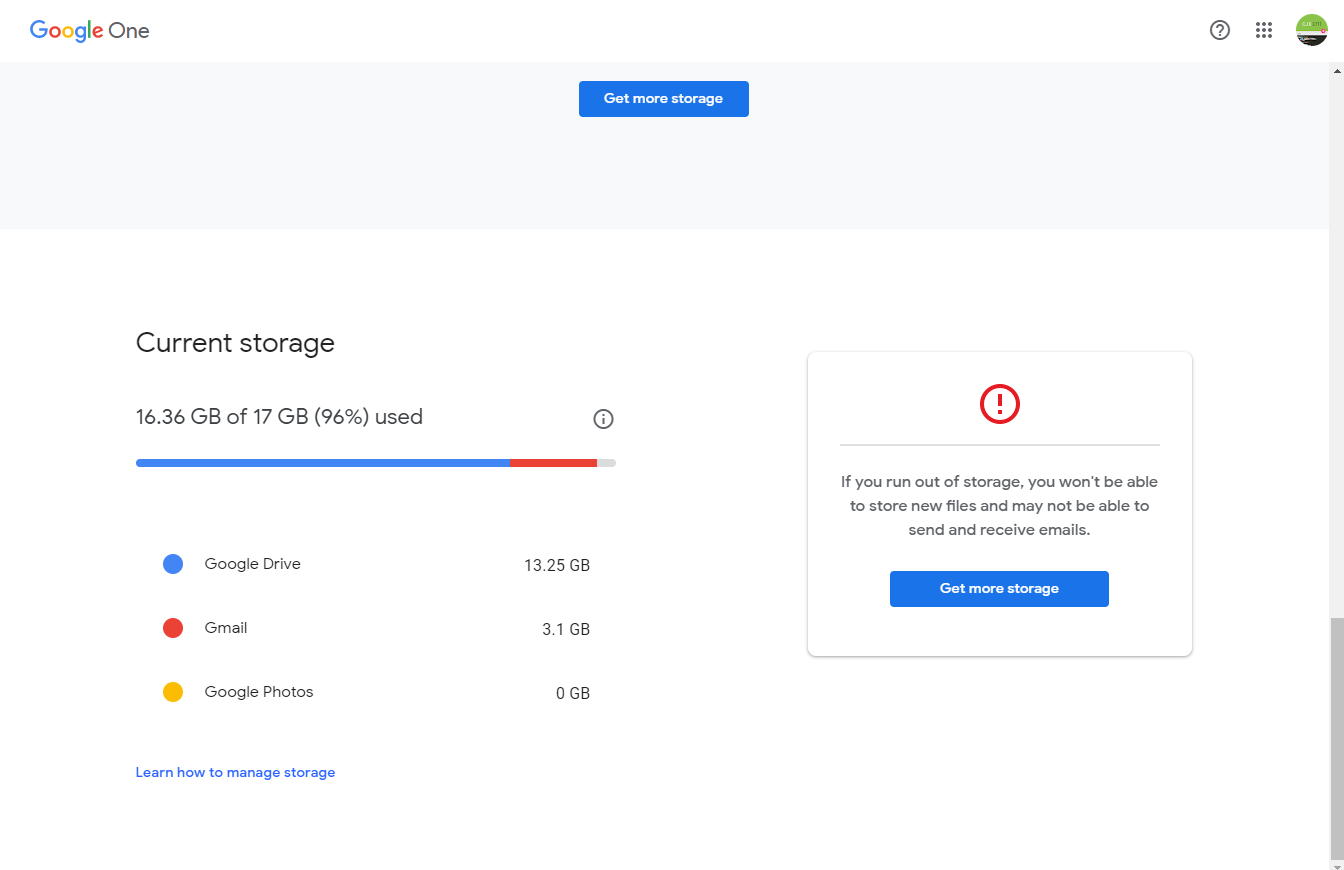Click the scrollbar up arrow
The image size is (1344, 870).
1336,70
